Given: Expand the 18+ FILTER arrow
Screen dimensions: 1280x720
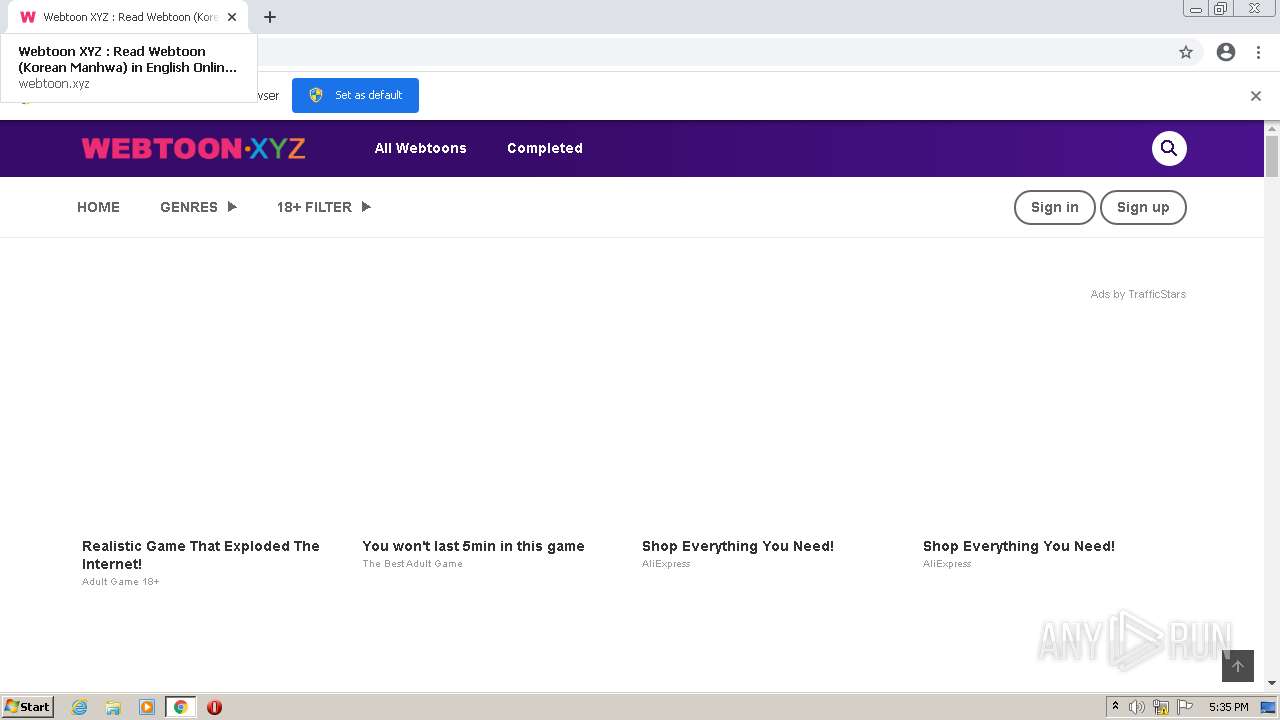Looking at the screenshot, I should coord(366,207).
